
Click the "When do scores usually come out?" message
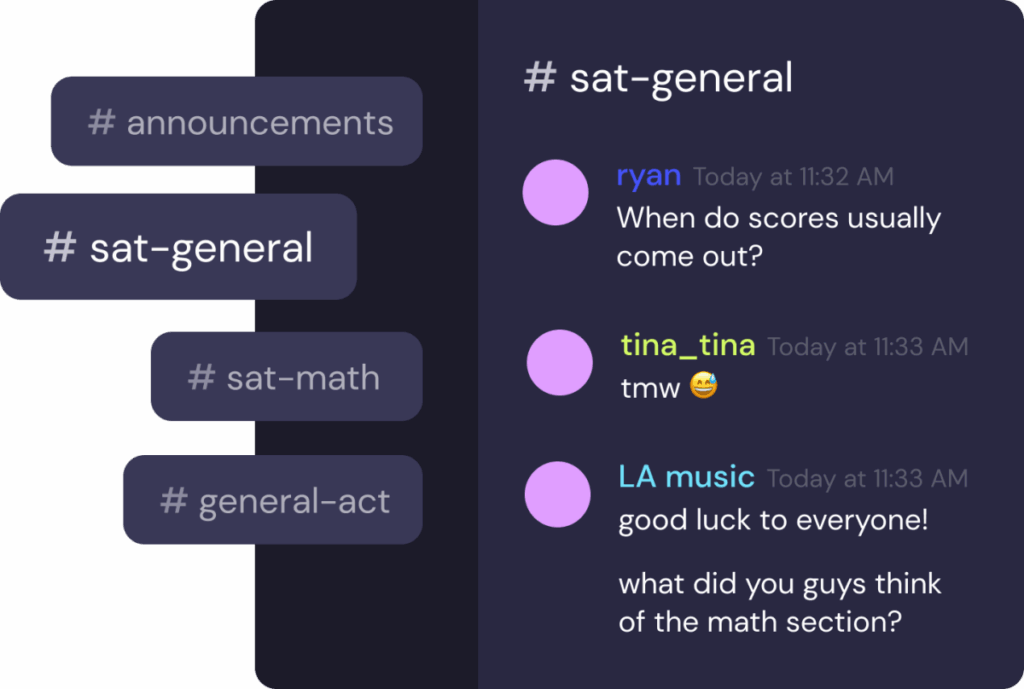(778, 237)
